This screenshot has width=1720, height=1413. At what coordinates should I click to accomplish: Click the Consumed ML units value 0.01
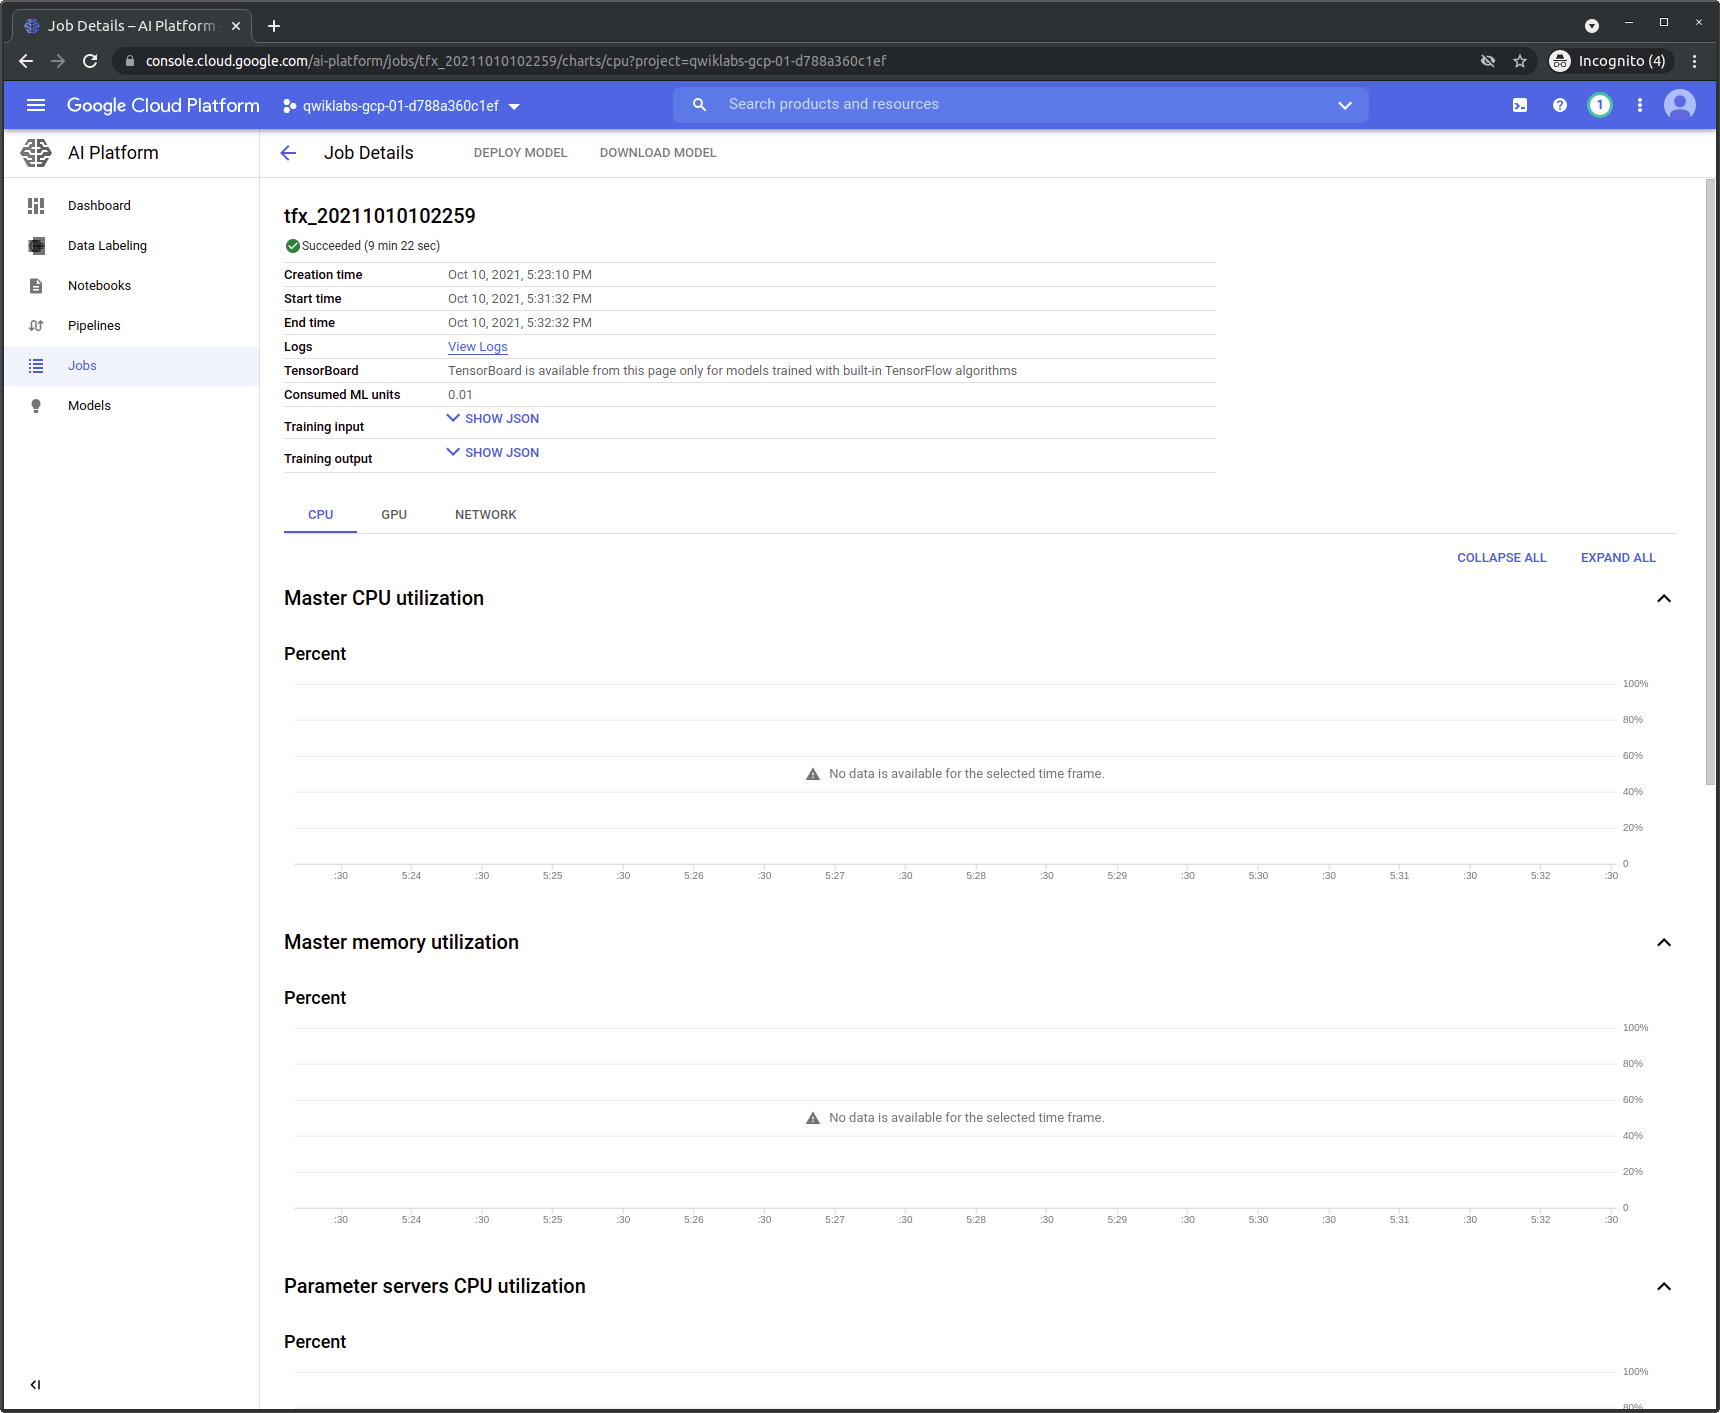pos(460,395)
